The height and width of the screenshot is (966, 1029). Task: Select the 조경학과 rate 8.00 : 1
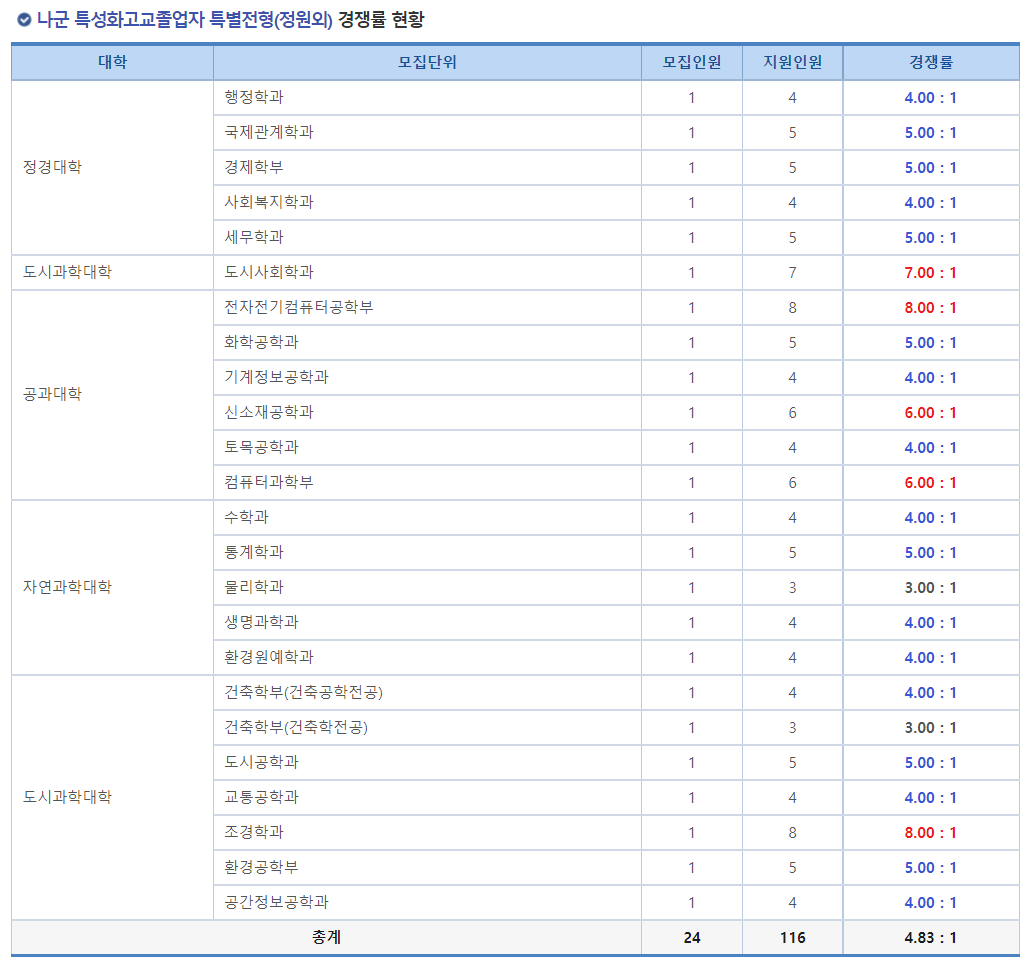(x=931, y=832)
